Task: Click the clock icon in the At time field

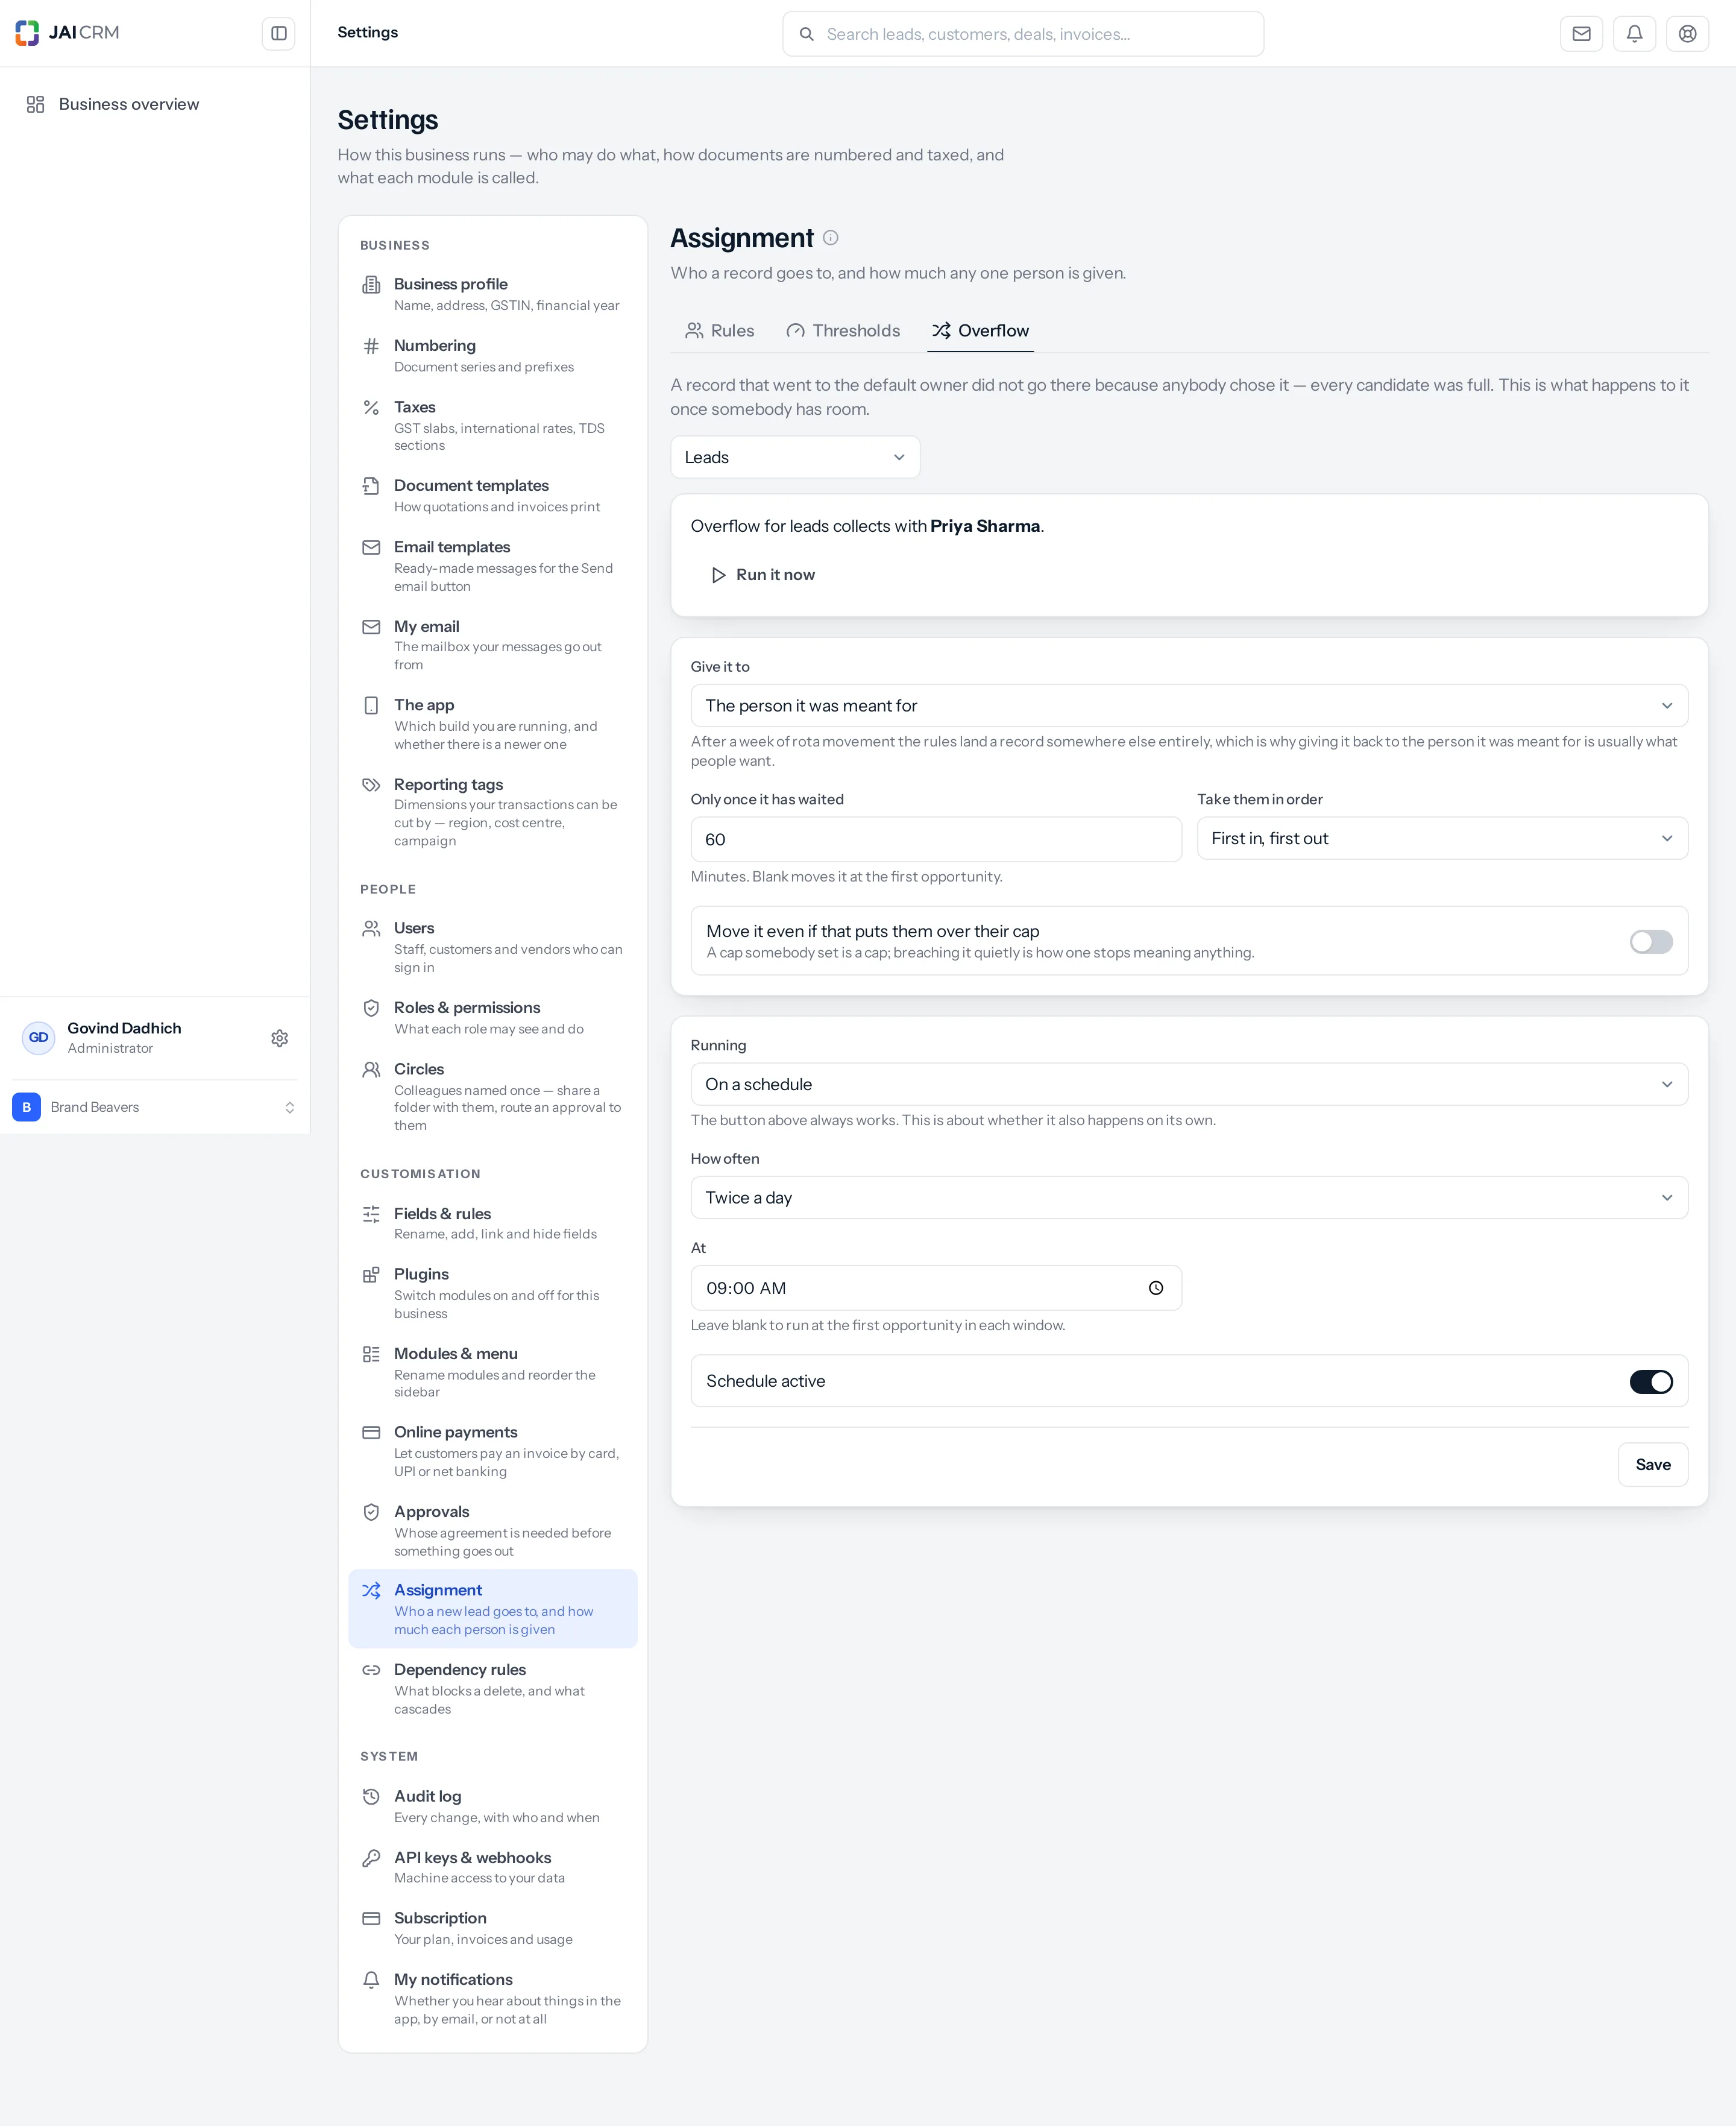Action: click(1156, 1288)
